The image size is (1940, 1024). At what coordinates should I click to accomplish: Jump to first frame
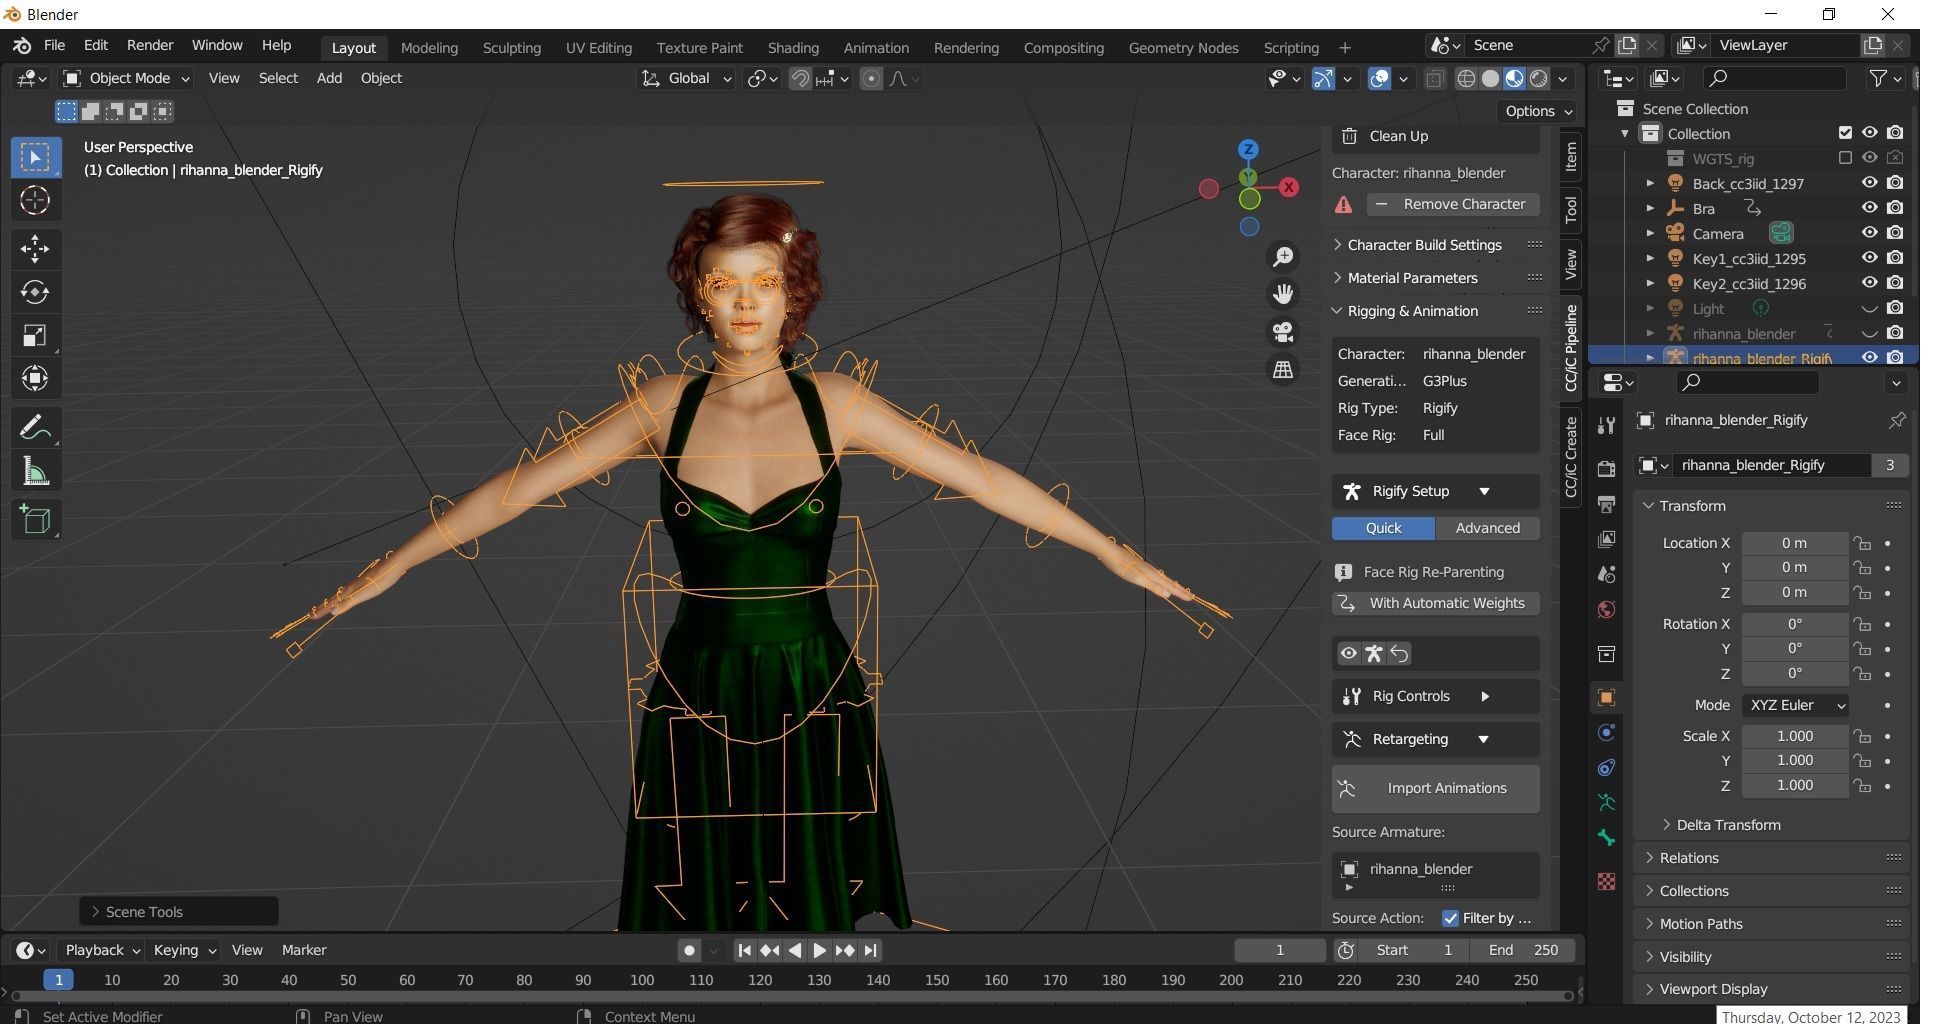(744, 951)
